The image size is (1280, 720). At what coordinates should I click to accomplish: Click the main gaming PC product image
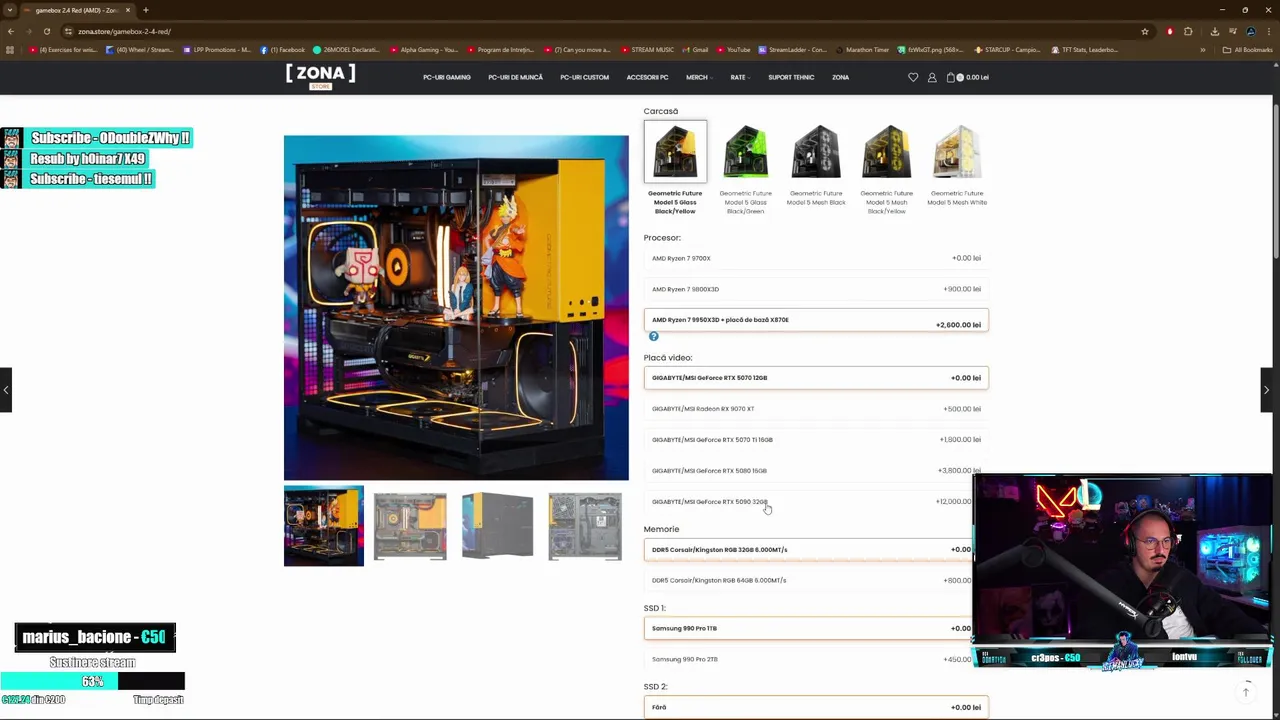click(456, 308)
